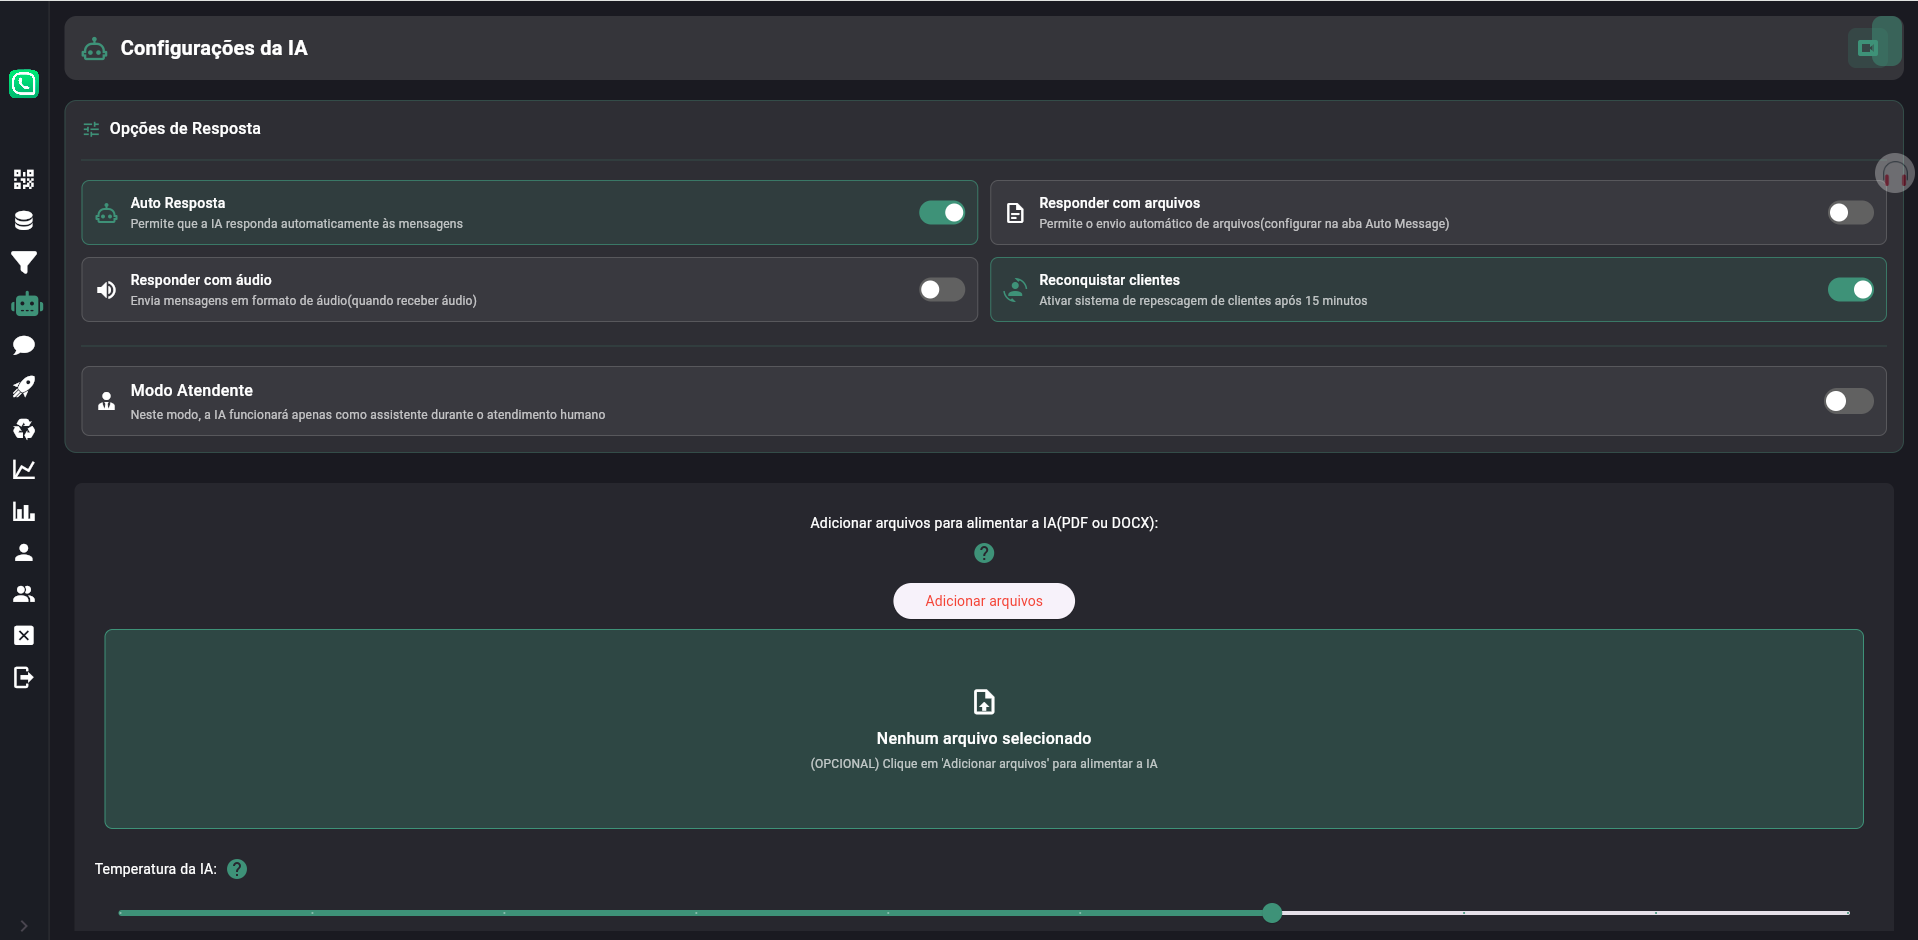Disable the Auto Resposta toggle

tap(942, 213)
